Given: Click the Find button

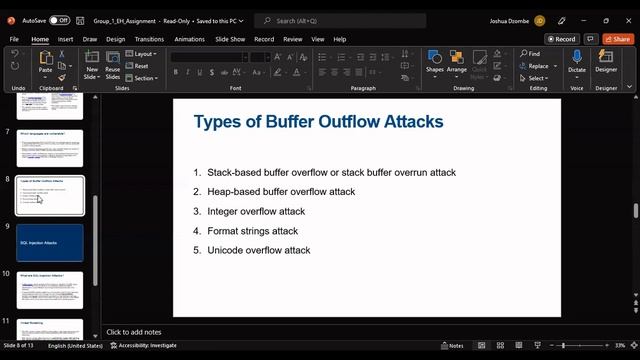Looking at the screenshot, I should click(530, 53).
